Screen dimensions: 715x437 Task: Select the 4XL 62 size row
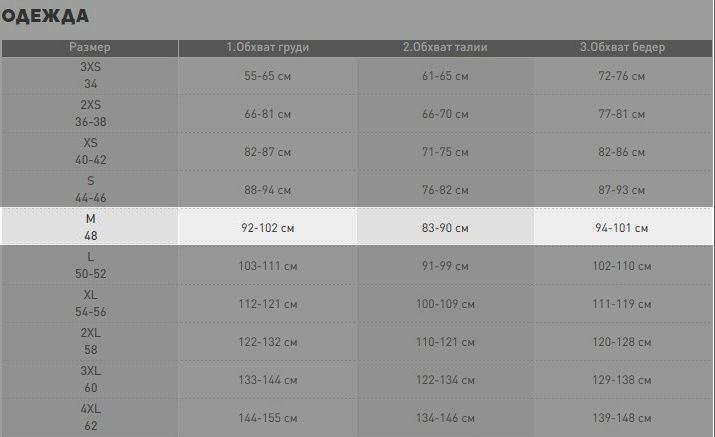point(357,417)
